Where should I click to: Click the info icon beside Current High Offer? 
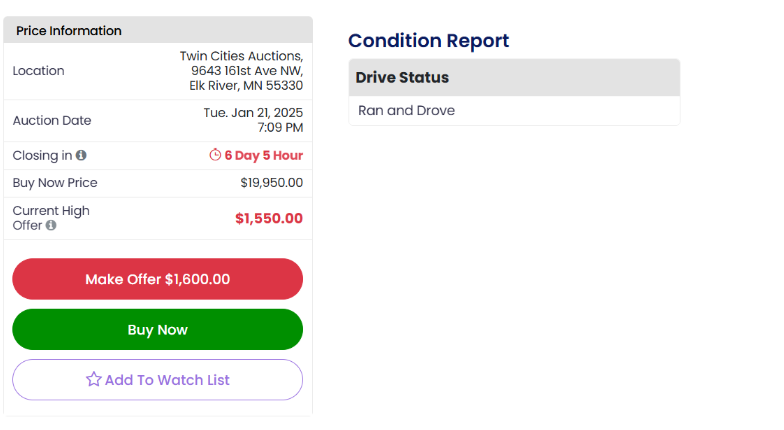click(51, 226)
